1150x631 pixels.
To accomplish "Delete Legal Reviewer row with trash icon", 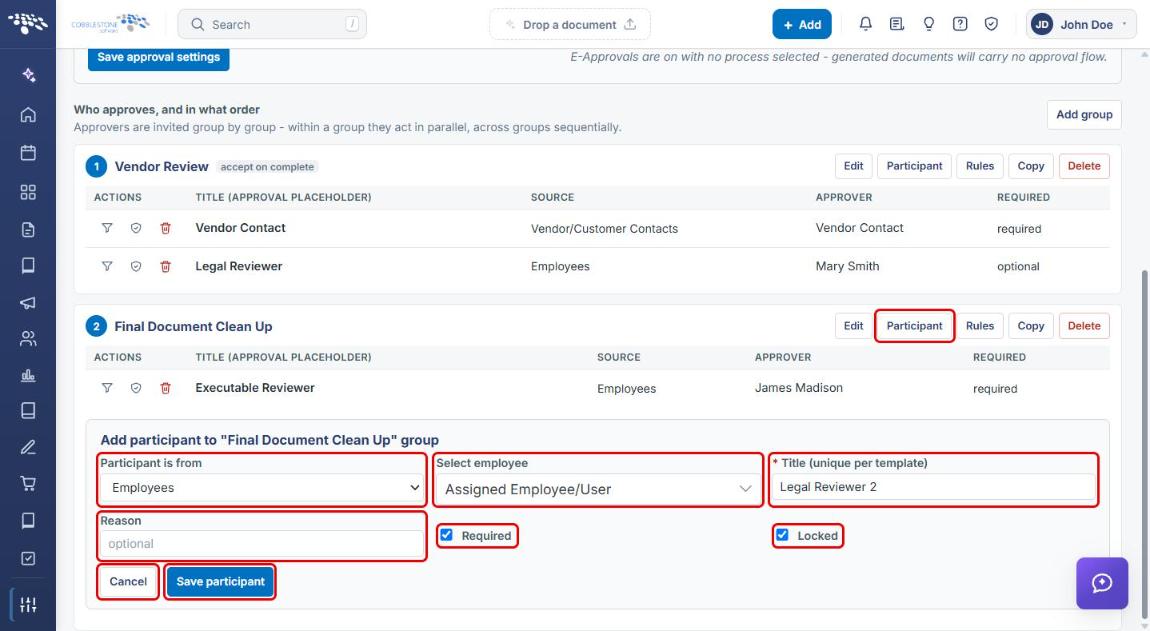I will tap(166, 266).
